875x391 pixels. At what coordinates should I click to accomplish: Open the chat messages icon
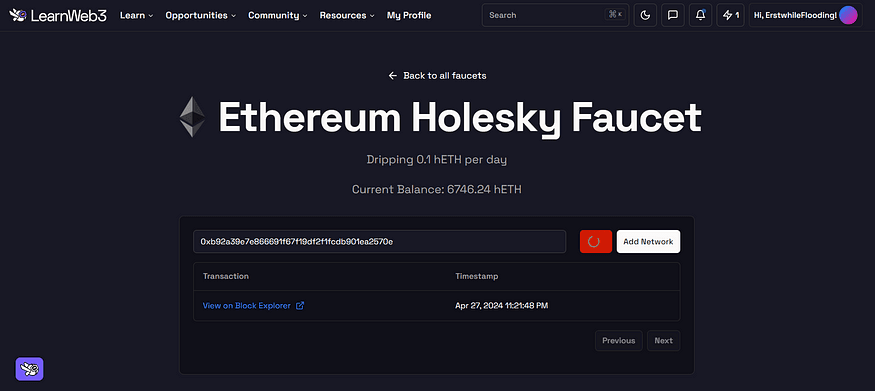pos(673,15)
